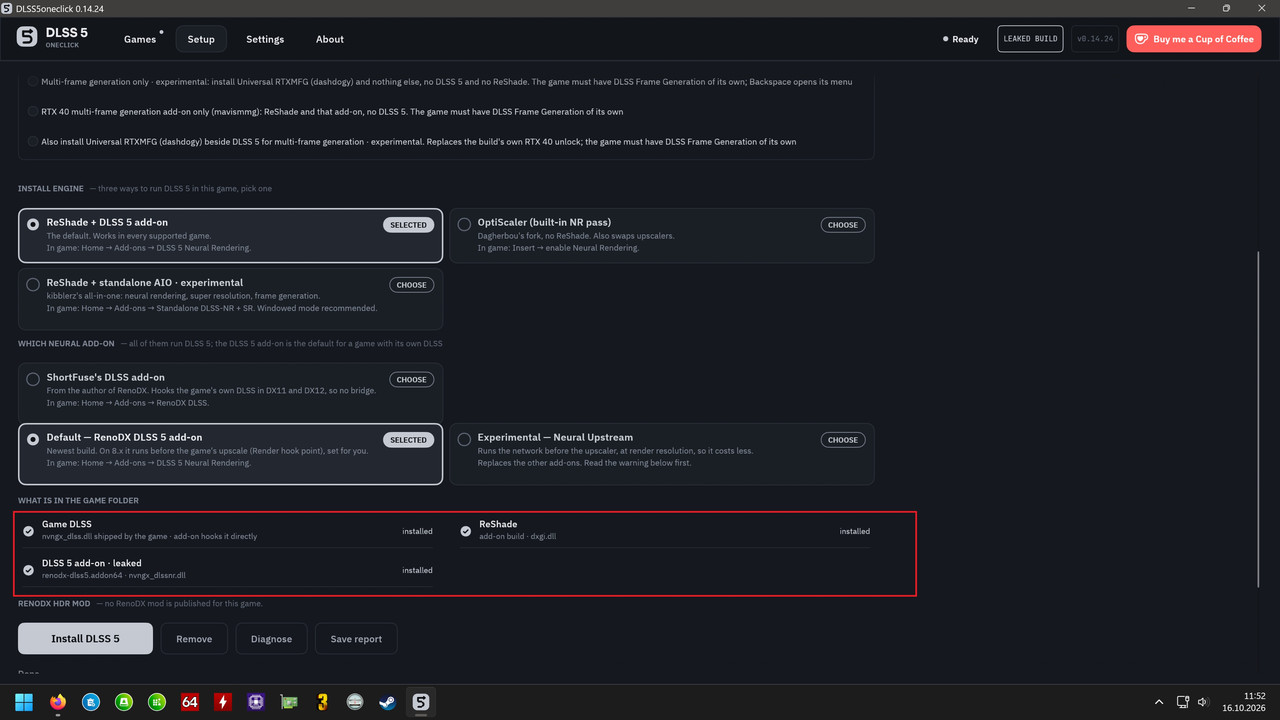The width and height of the screenshot is (1280, 720).
Task: Click the Install DLSS 5 button
Action: [85, 639]
